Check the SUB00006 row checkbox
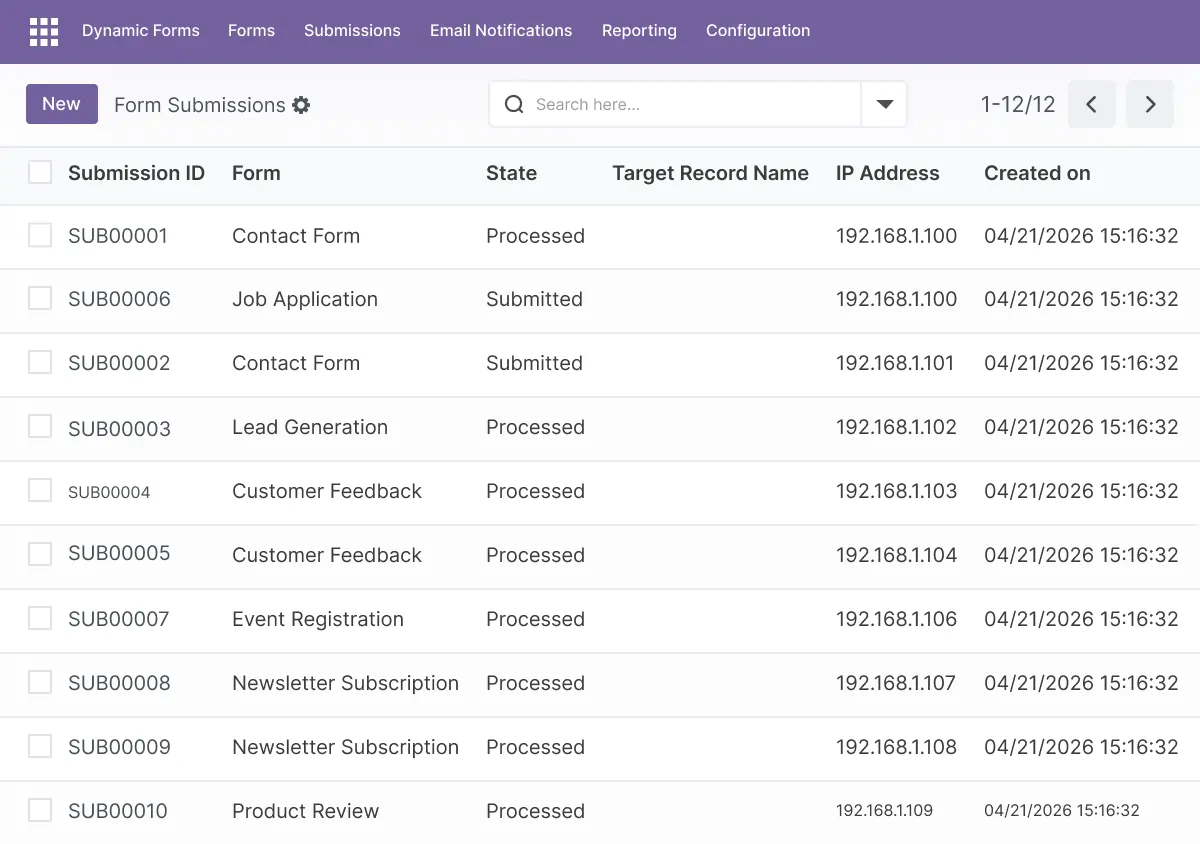The width and height of the screenshot is (1200, 844). (x=40, y=298)
